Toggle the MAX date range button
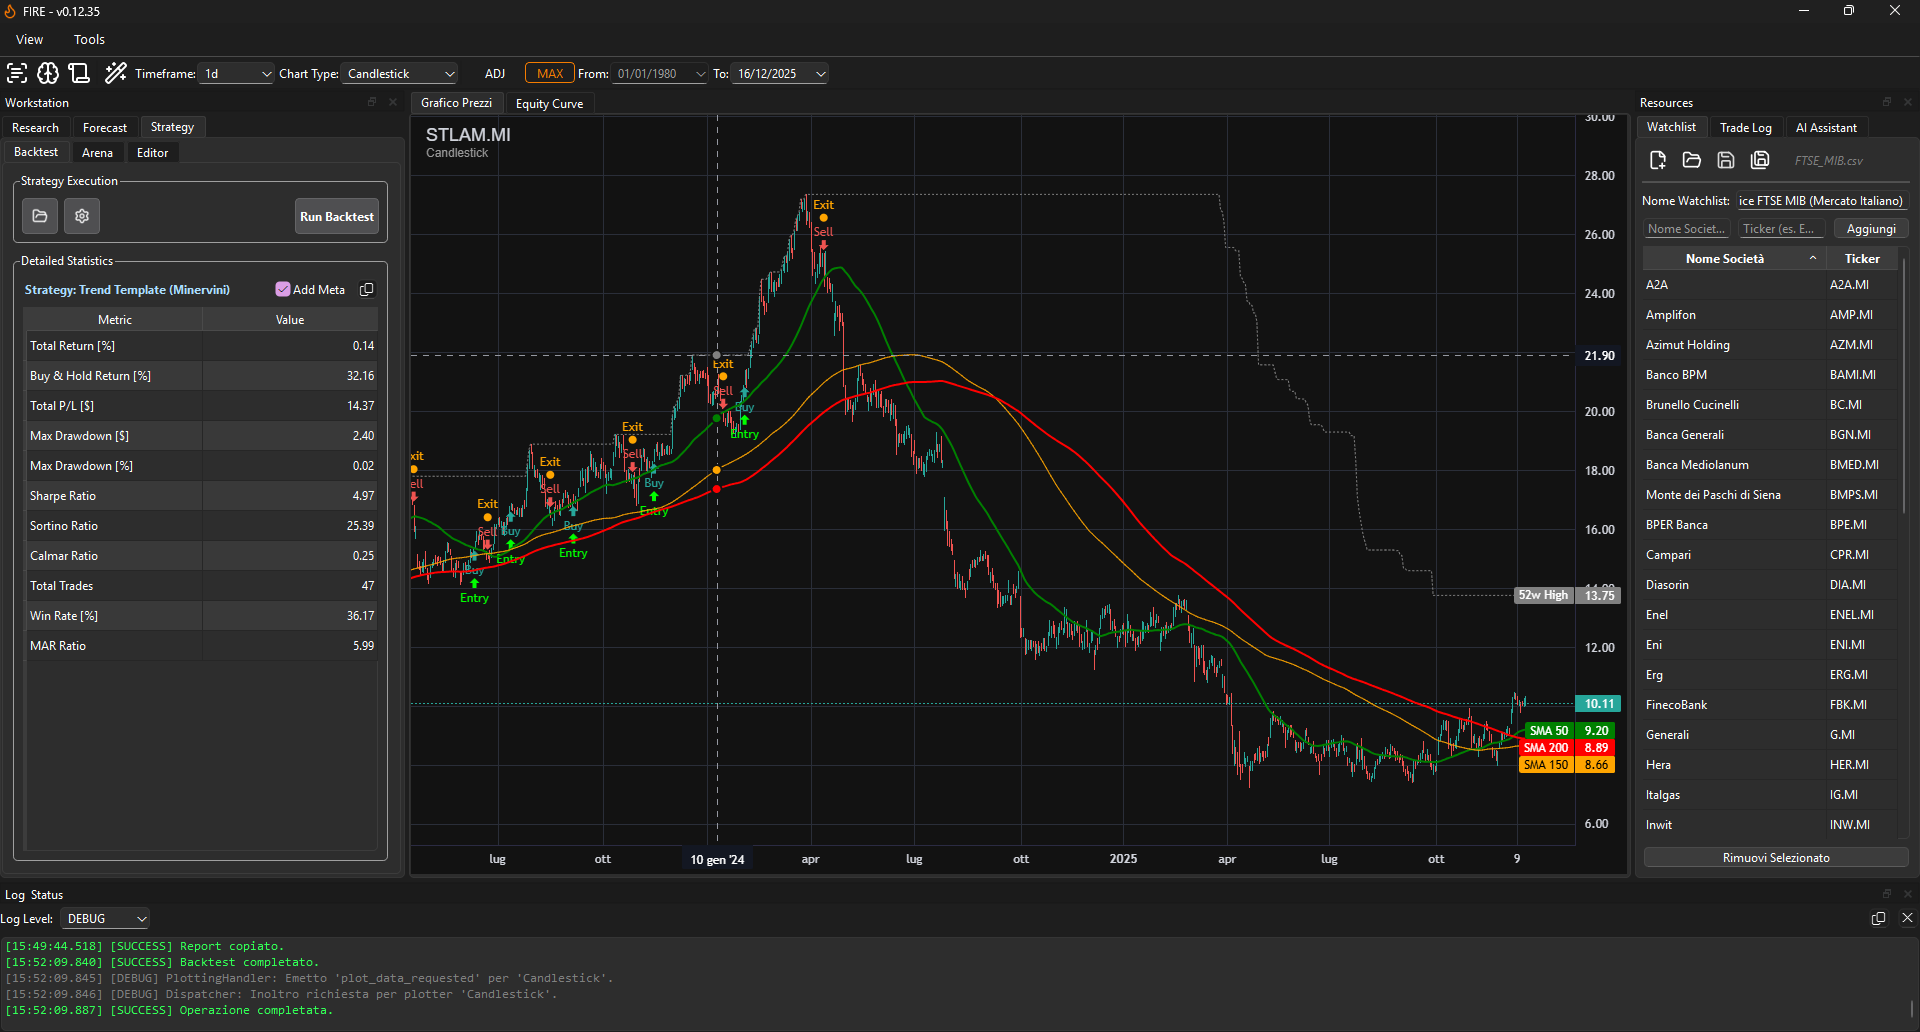Image resolution: width=1920 pixels, height=1032 pixels. 550,74
